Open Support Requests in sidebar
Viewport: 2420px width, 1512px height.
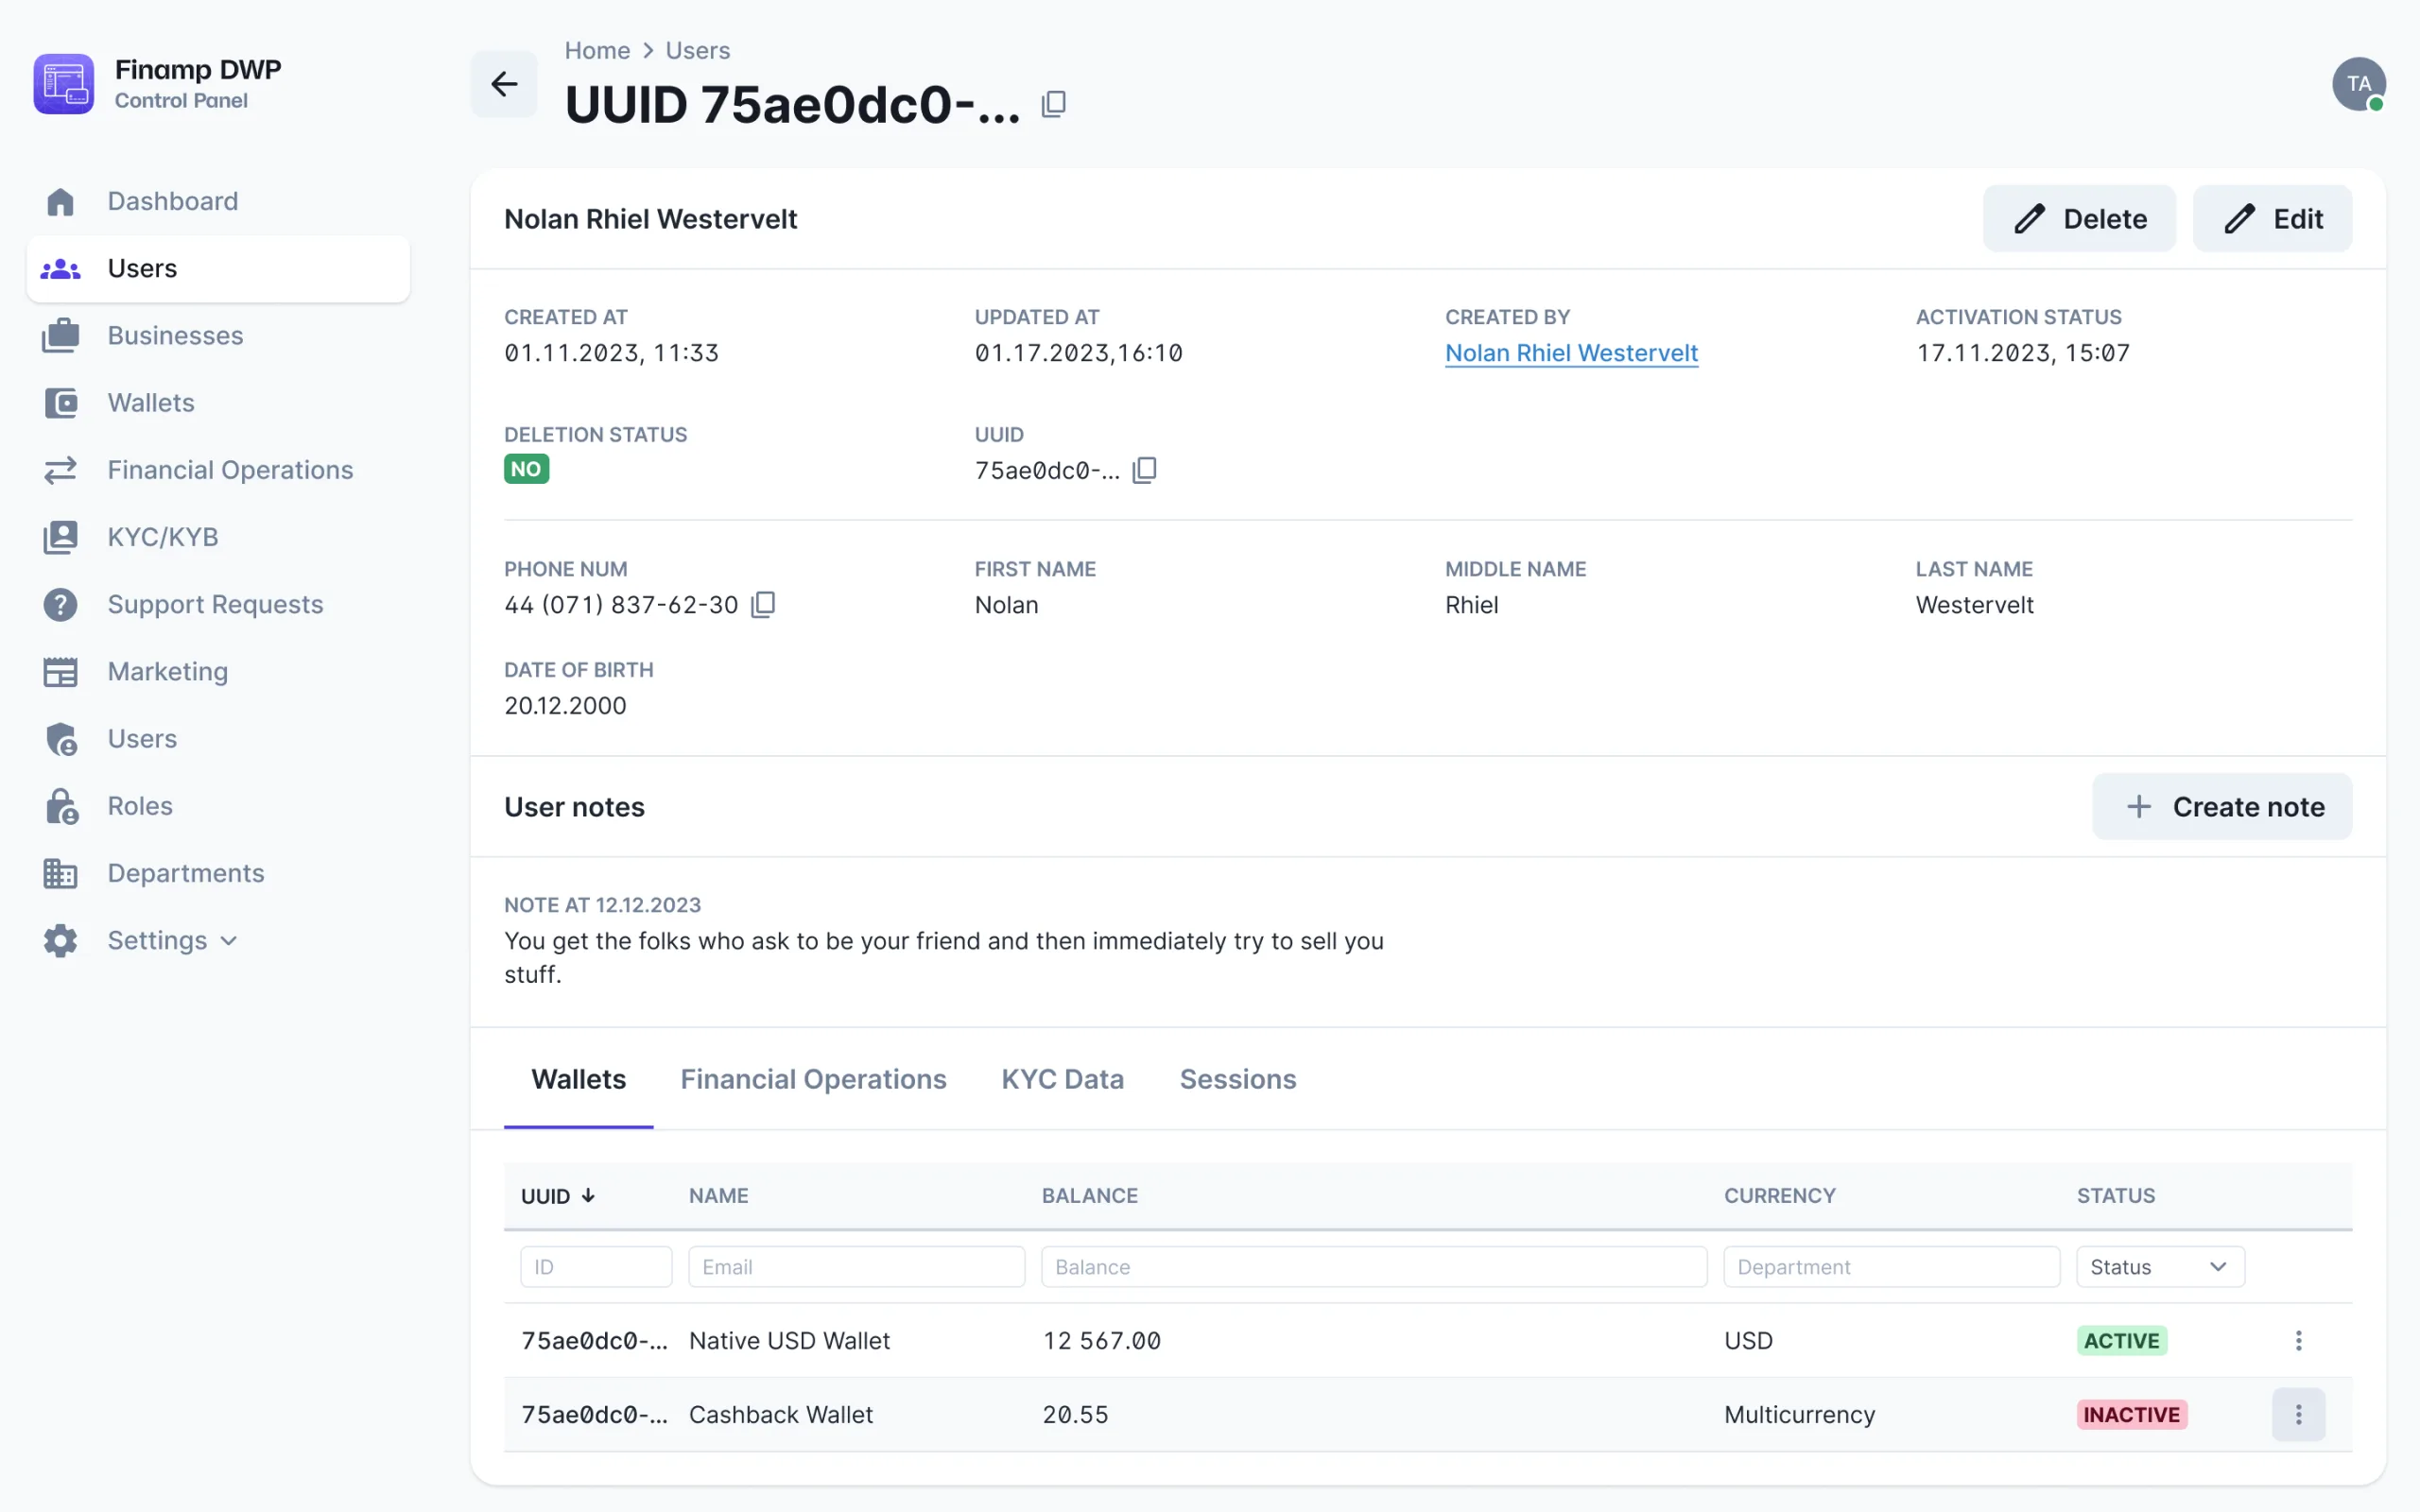tap(215, 604)
